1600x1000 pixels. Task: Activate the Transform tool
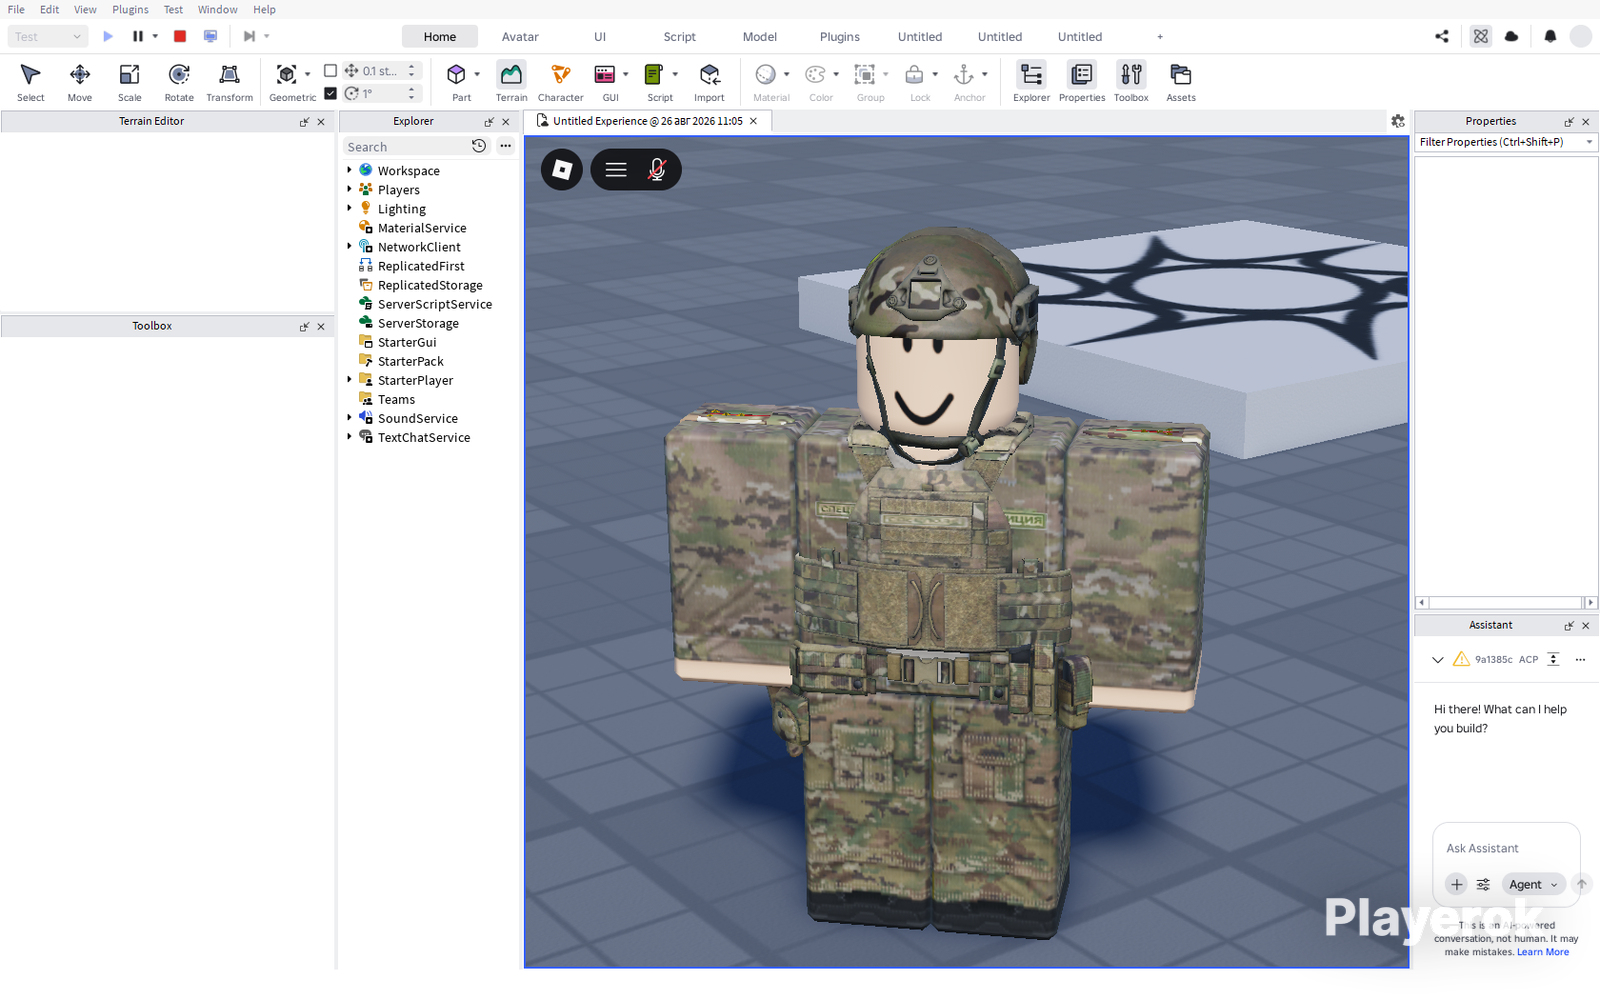[x=229, y=82]
